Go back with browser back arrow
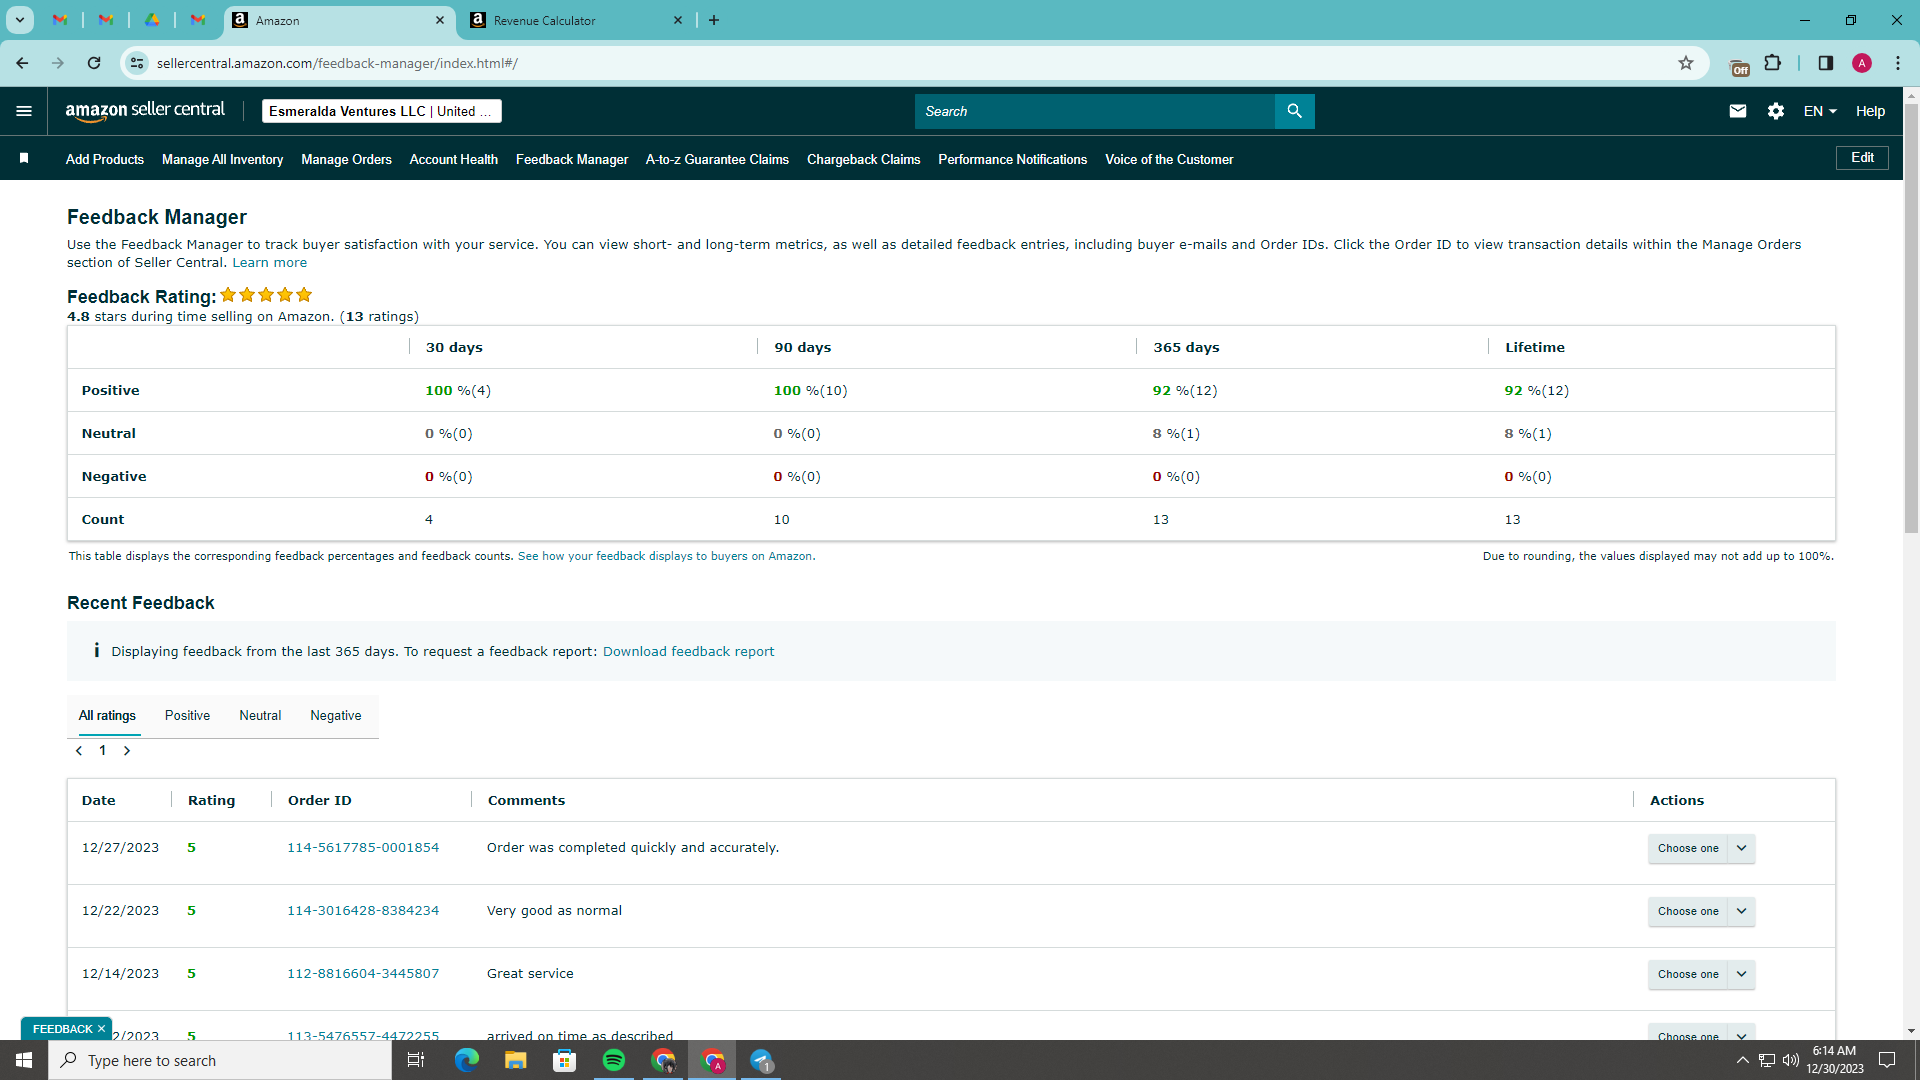1920x1080 pixels. pyautogui.click(x=22, y=63)
